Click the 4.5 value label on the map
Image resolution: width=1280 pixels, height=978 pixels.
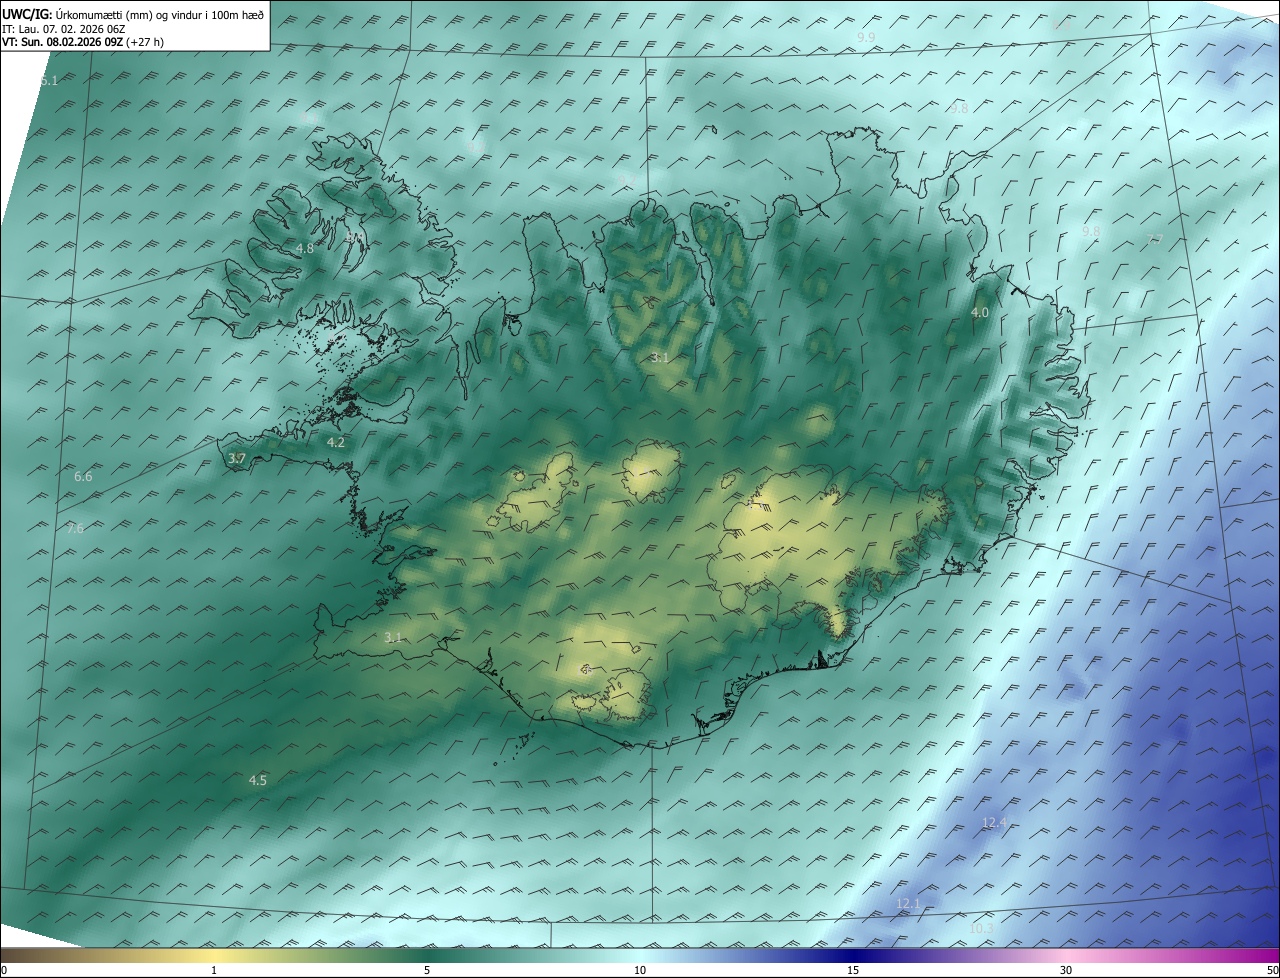pyautogui.click(x=258, y=780)
